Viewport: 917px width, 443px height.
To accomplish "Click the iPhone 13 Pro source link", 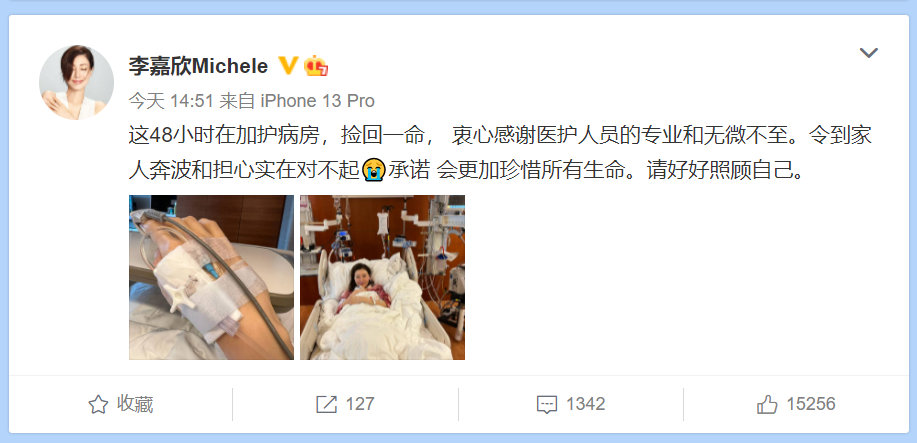I will (x=317, y=101).
